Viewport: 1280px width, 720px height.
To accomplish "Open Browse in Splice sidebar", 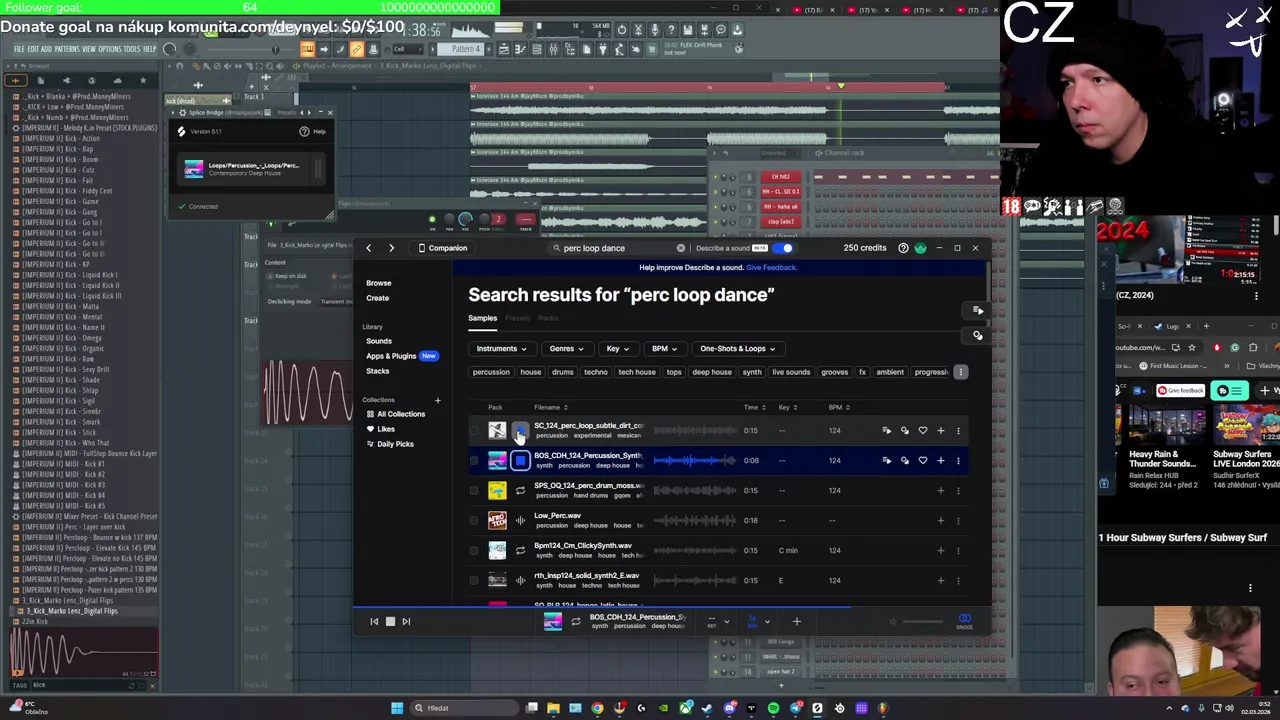I will pos(378,283).
